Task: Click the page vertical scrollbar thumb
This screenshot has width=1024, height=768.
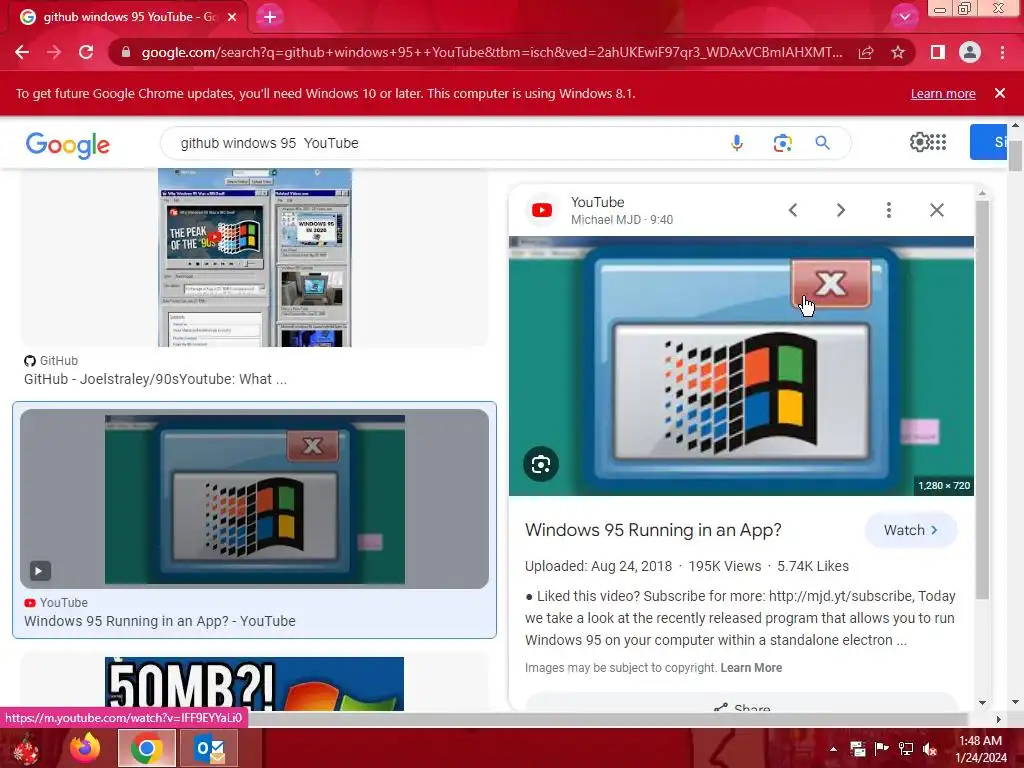Action: (1015, 155)
